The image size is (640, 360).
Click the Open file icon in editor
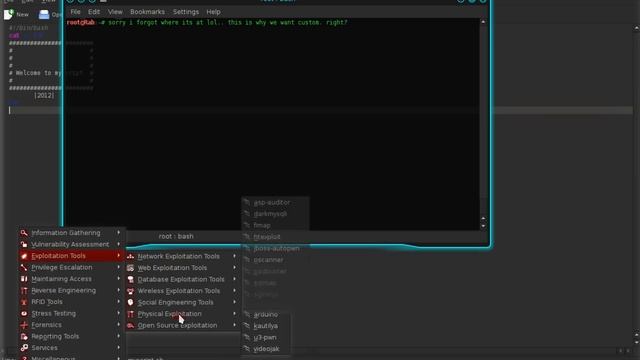44,14
